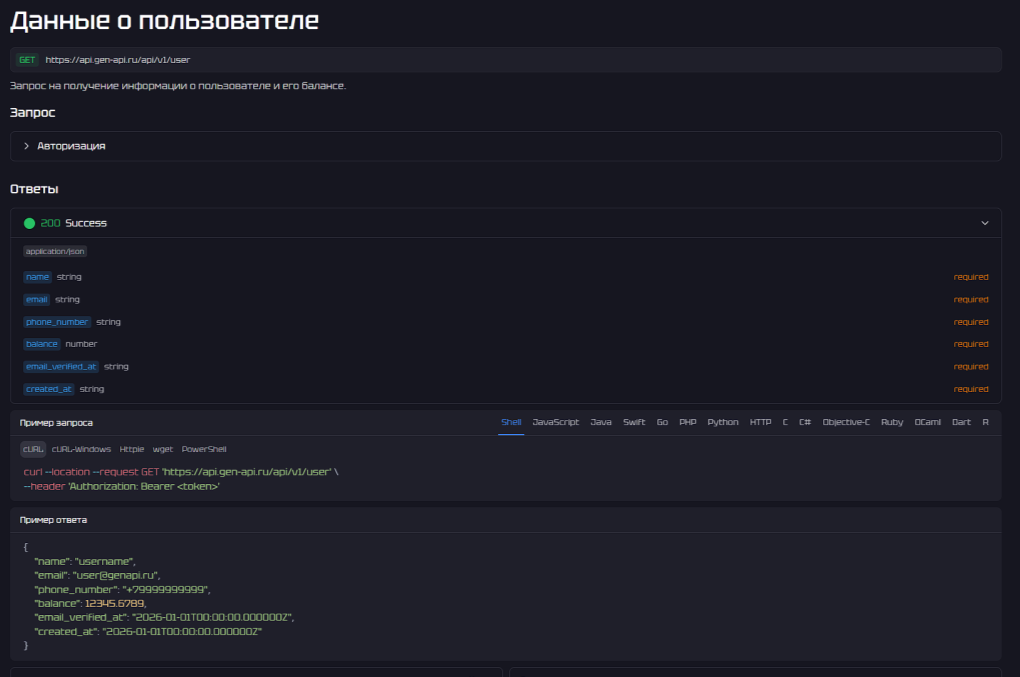Switch to the PowerShell variant
The height and width of the screenshot is (677, 1020).
pyautogui.click(x=204, y=449)
